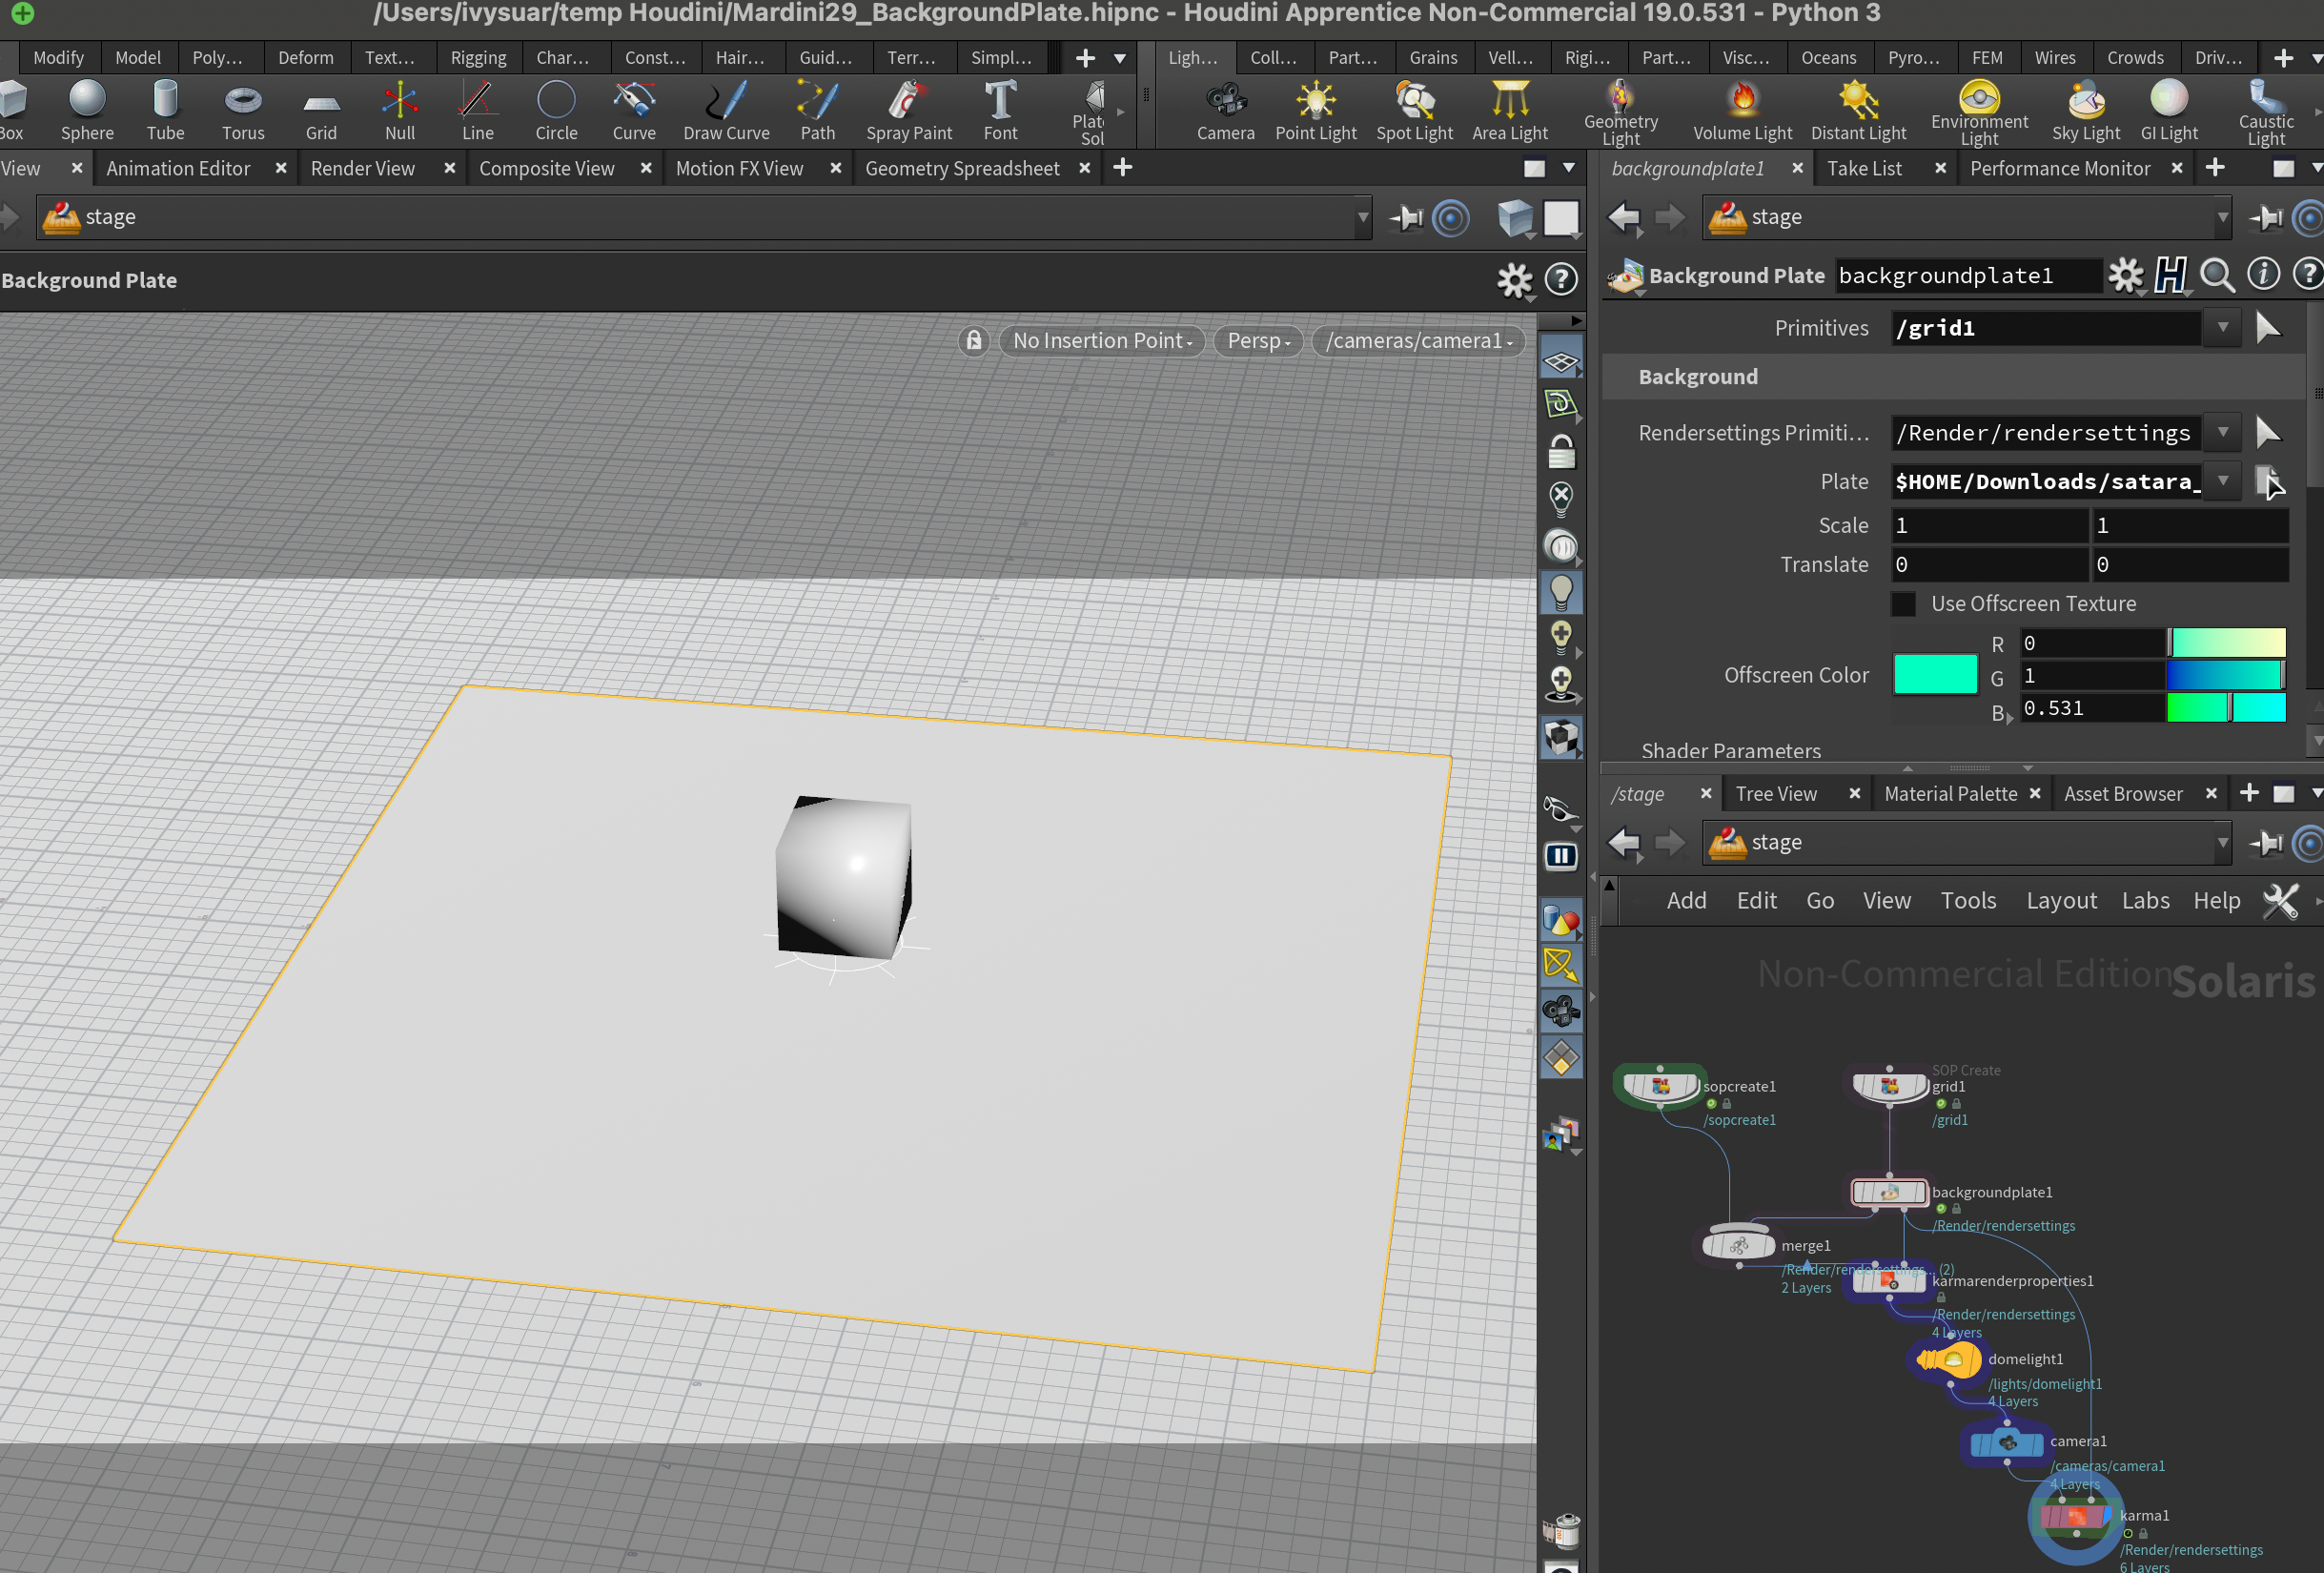Image resolution: width=2324 pixels, height=1573 pixels.
Task: Select the Null shelf tool
Action: (400, 111)
